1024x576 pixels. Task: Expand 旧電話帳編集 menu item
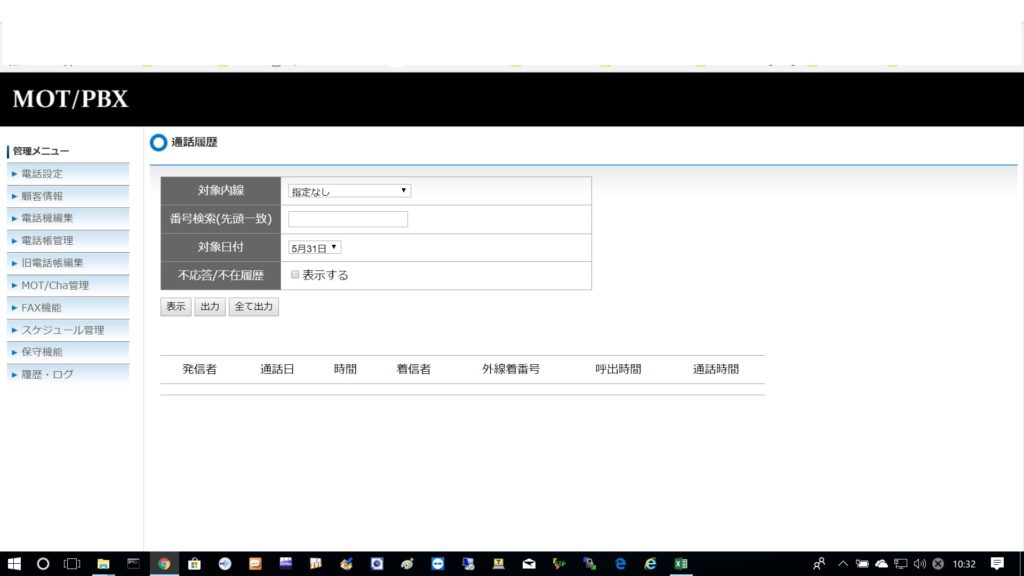[68, 263]
